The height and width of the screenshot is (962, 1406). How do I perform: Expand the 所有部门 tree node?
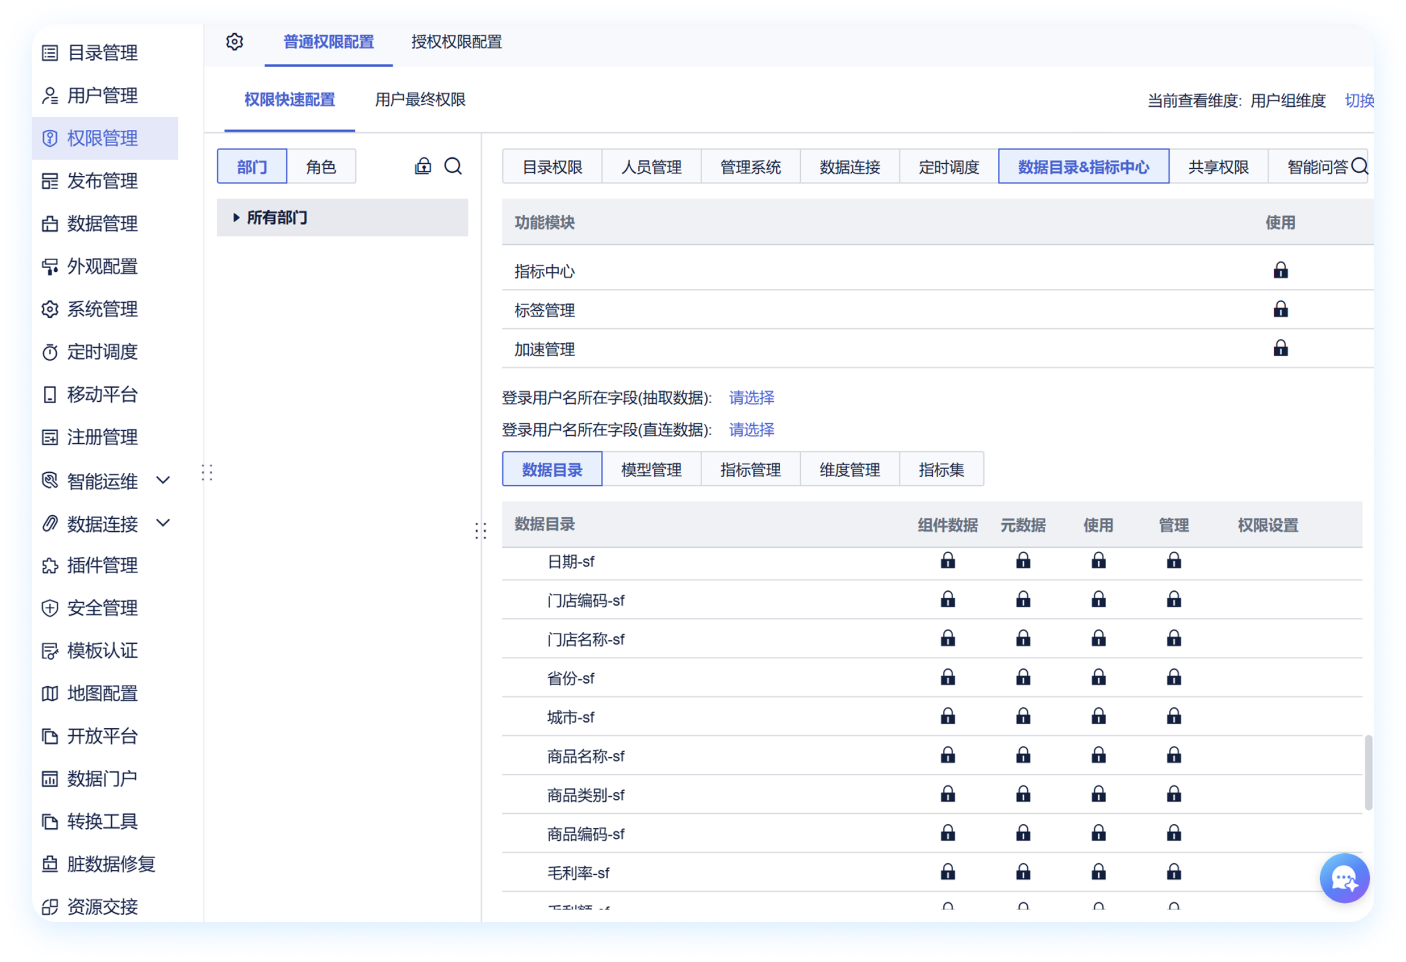pos(236,218)
